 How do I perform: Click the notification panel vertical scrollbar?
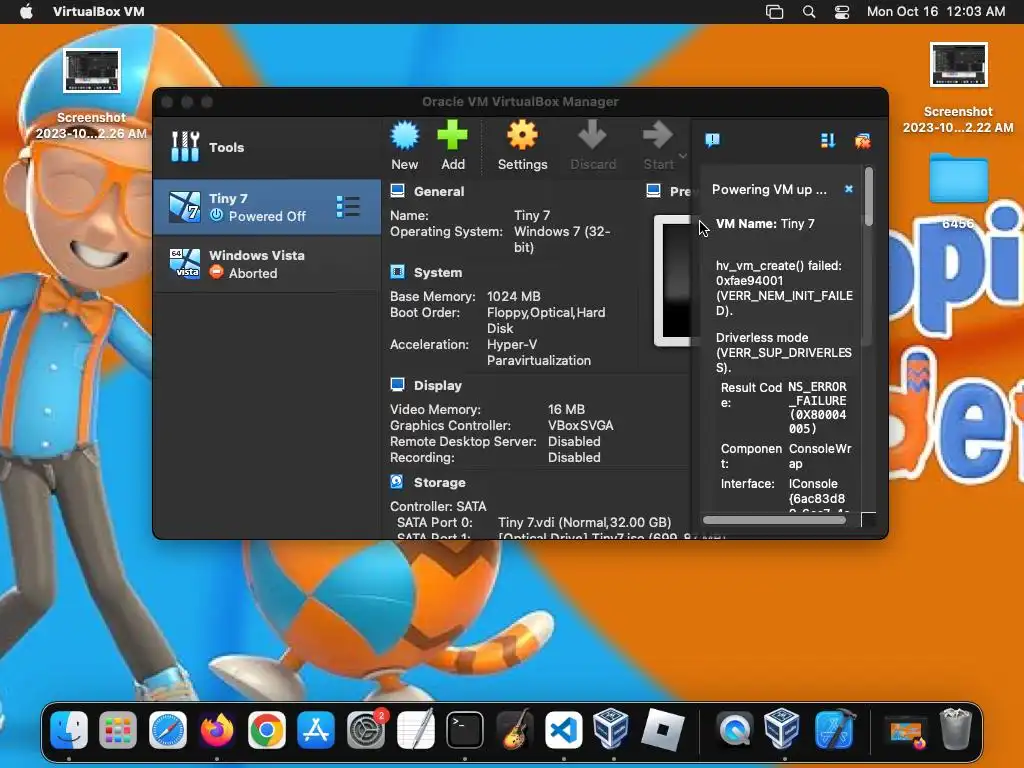[x=868, y=197]
